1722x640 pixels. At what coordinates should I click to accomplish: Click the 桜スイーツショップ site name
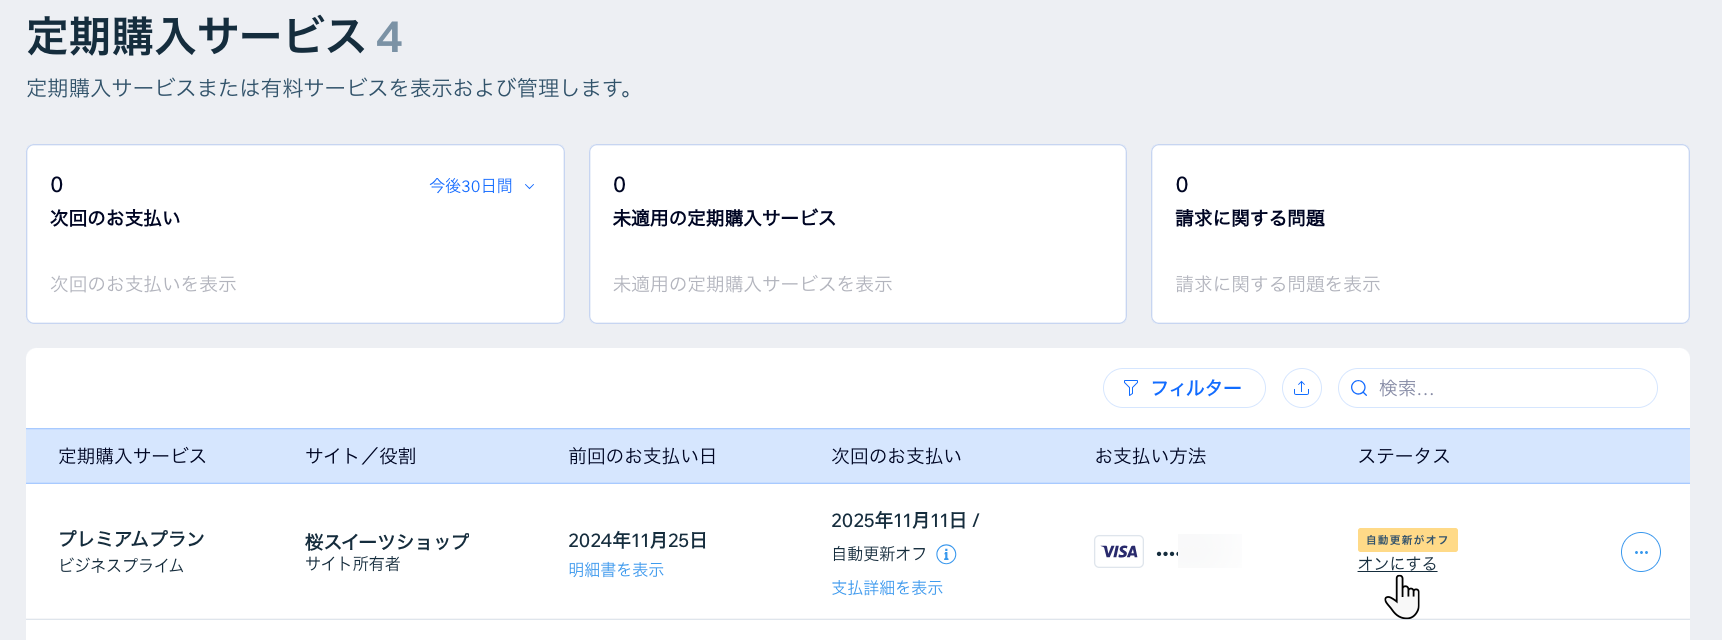(x=386, y=541)
